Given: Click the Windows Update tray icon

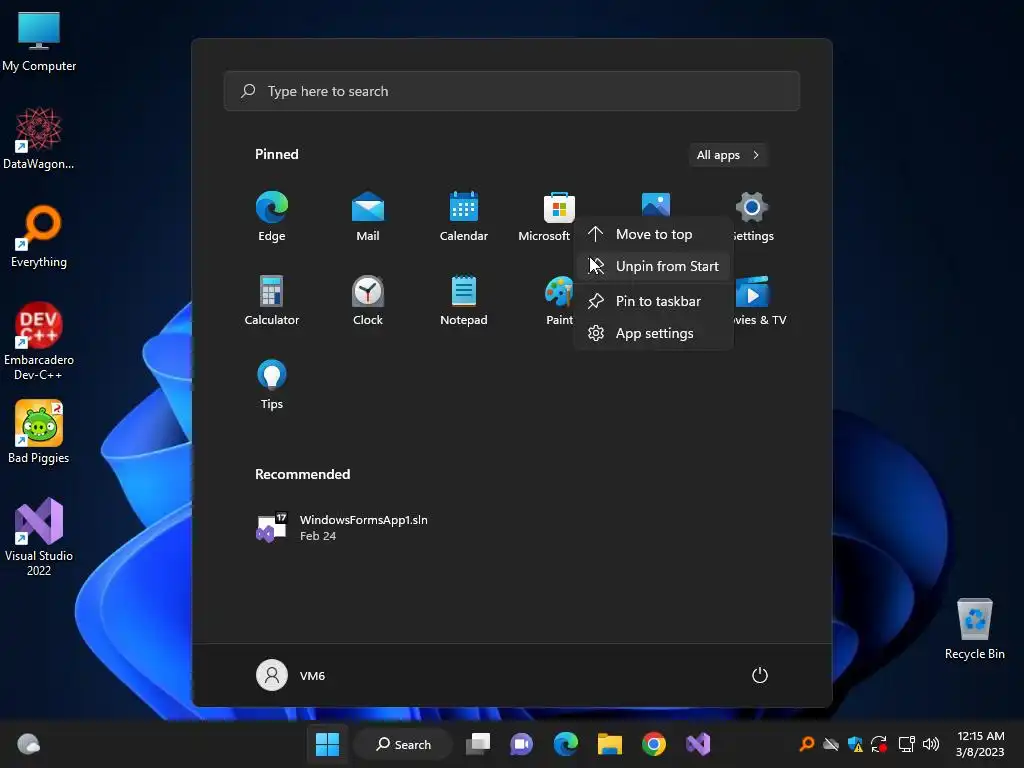Looking at the screenshot, I should (879, 744).
